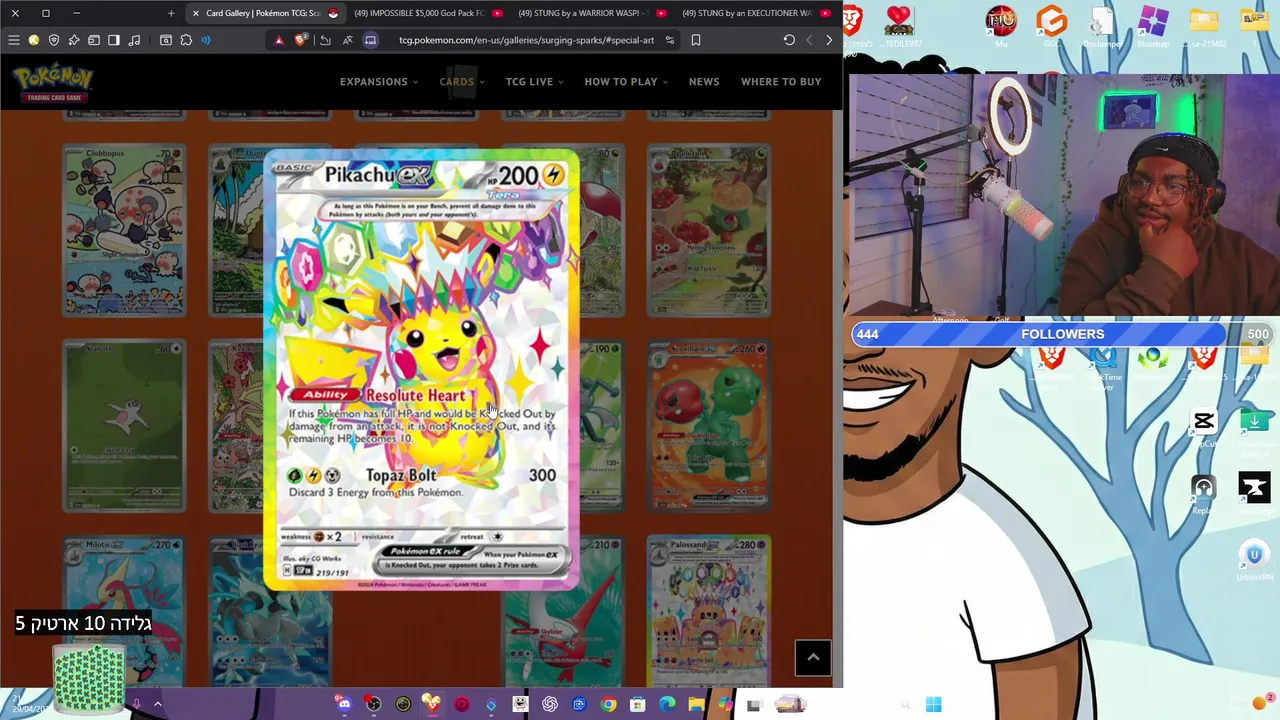This screenshot has width=1280, height=720.
Task: Open Discord from the taskbar
Action: [343, 705]
